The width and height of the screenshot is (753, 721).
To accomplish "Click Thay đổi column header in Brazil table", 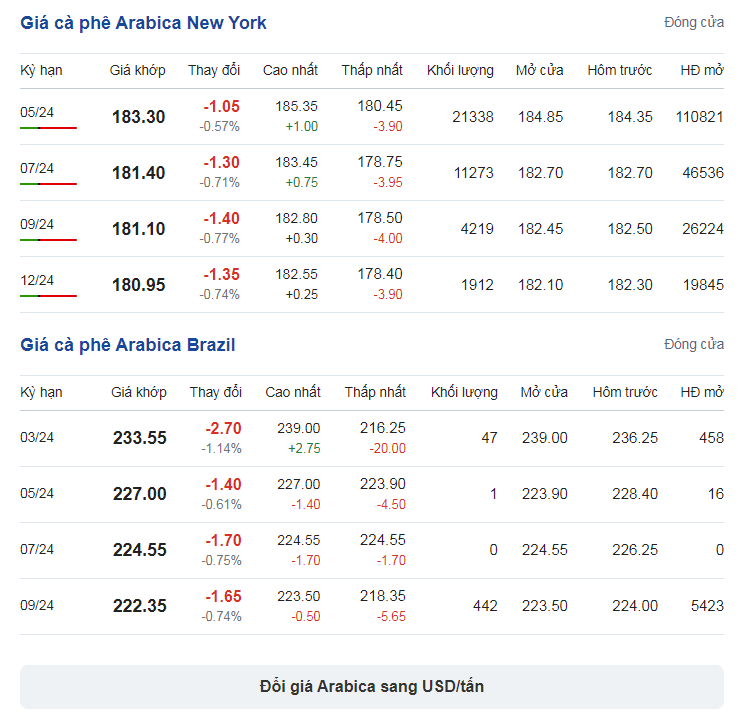I will [x=216, y=392].
